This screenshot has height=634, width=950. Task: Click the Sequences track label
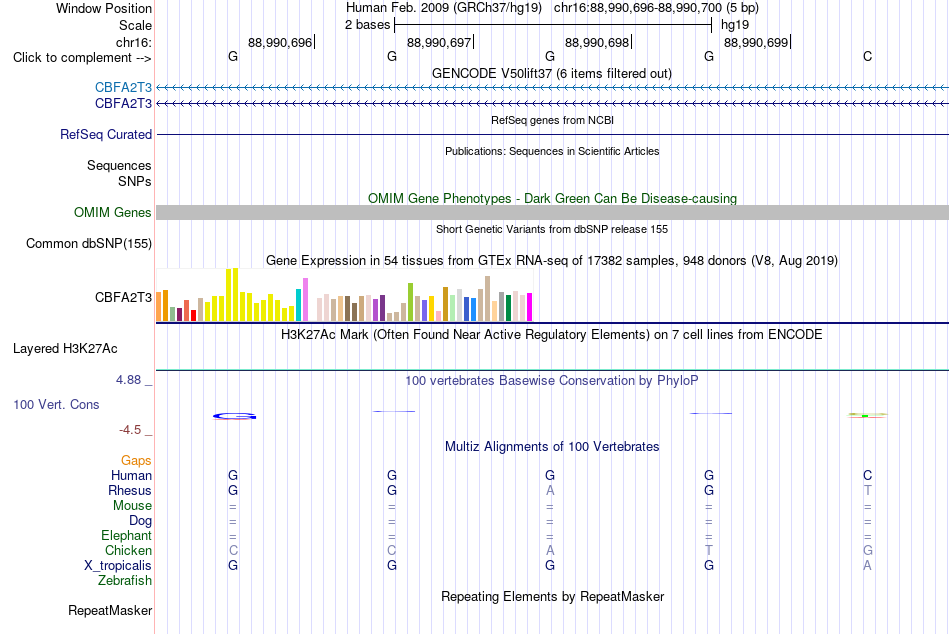(119, 165)
